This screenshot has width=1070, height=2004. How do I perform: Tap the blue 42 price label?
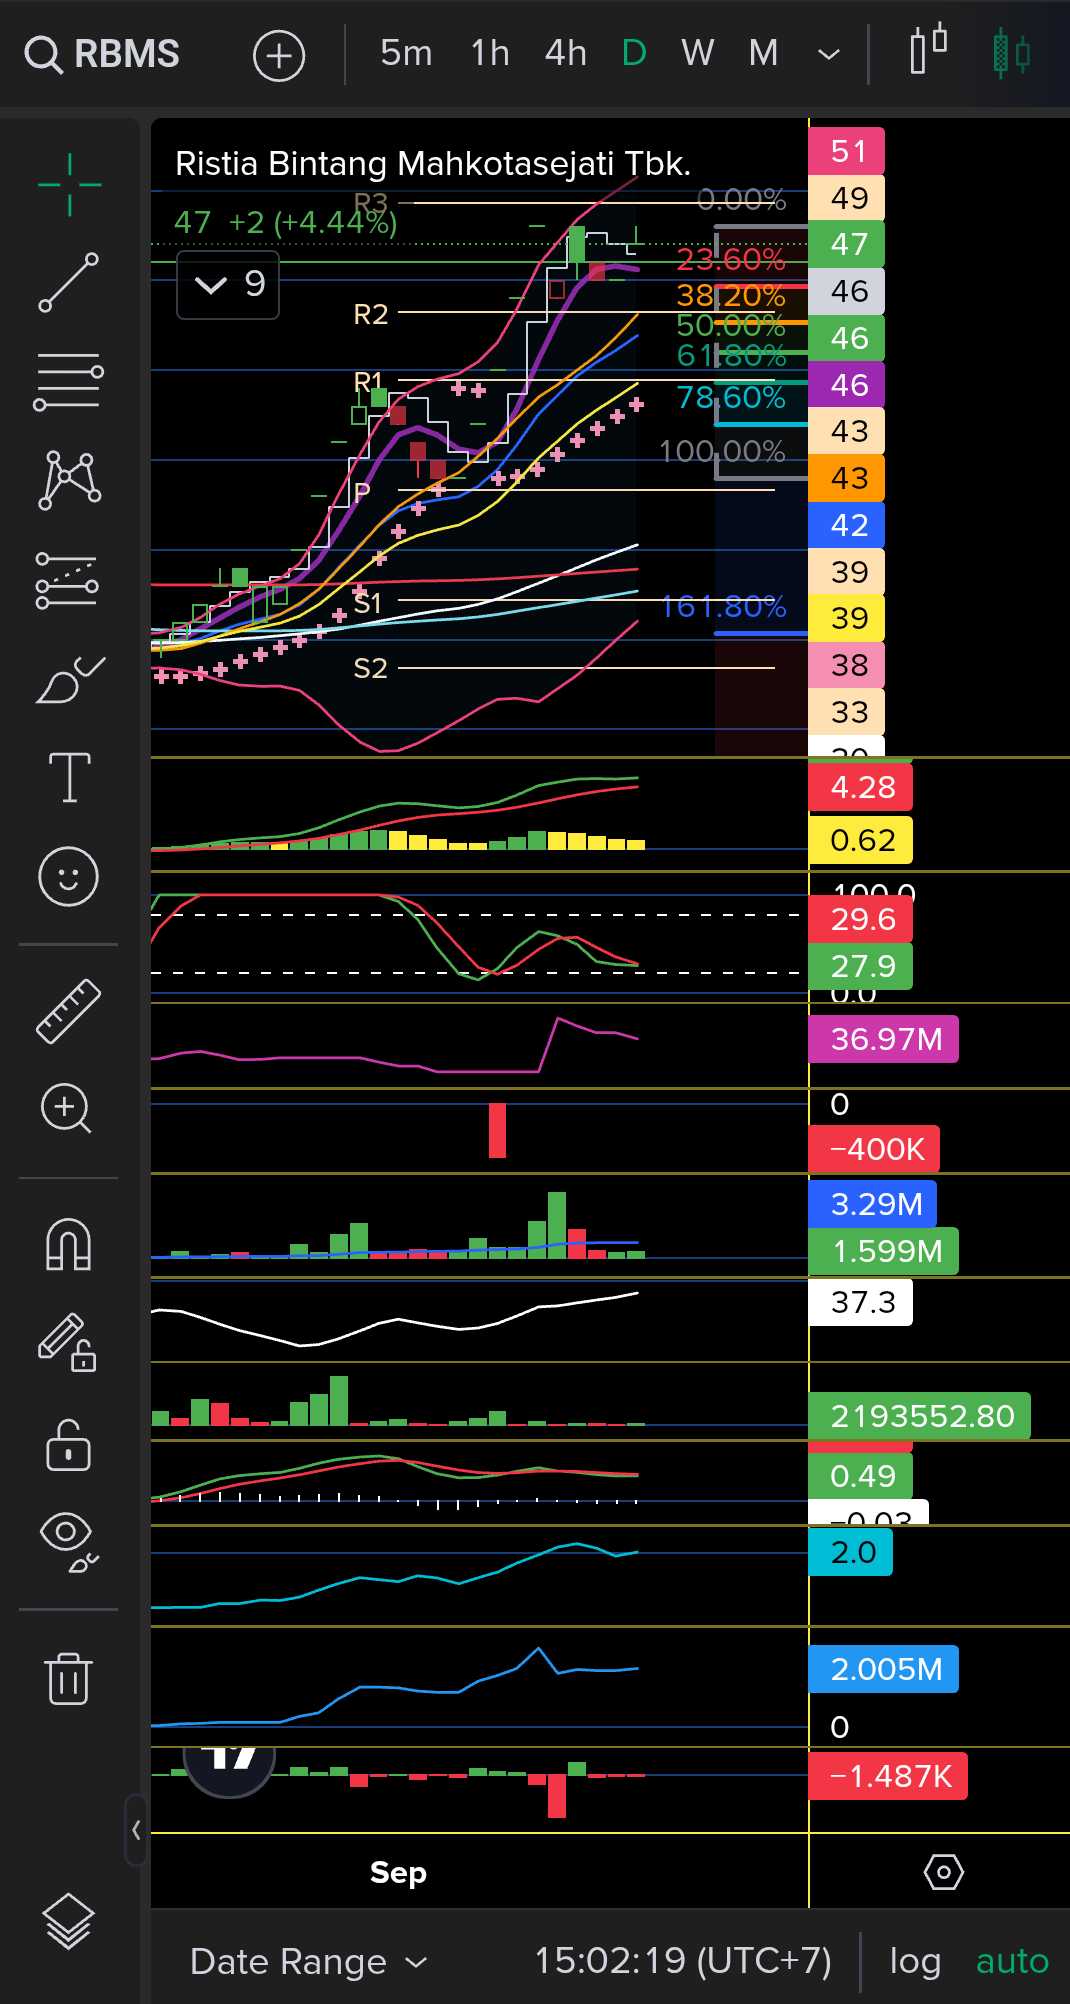click(847, 525)
